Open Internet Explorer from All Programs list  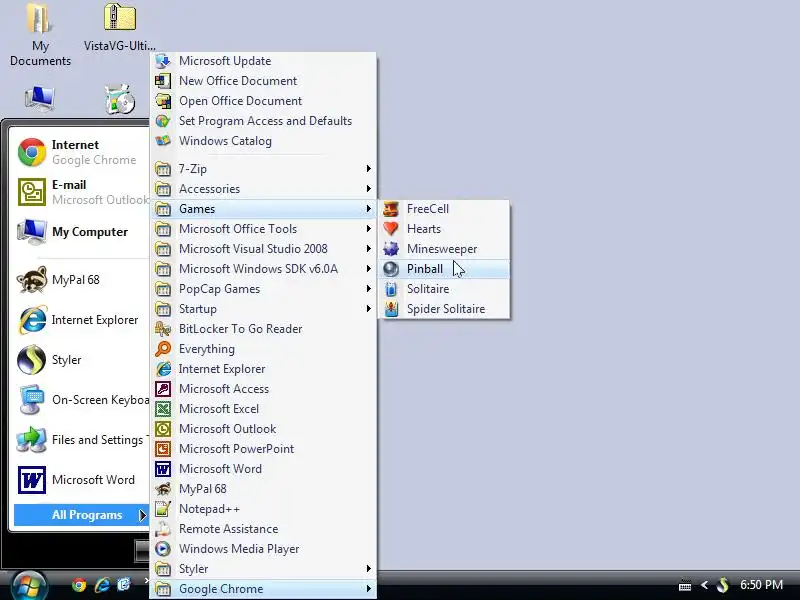264,369
